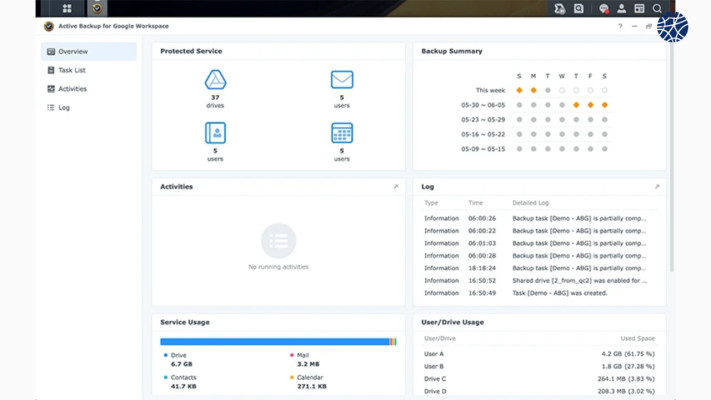Select log entry at 06:00:28

(539, 256)
